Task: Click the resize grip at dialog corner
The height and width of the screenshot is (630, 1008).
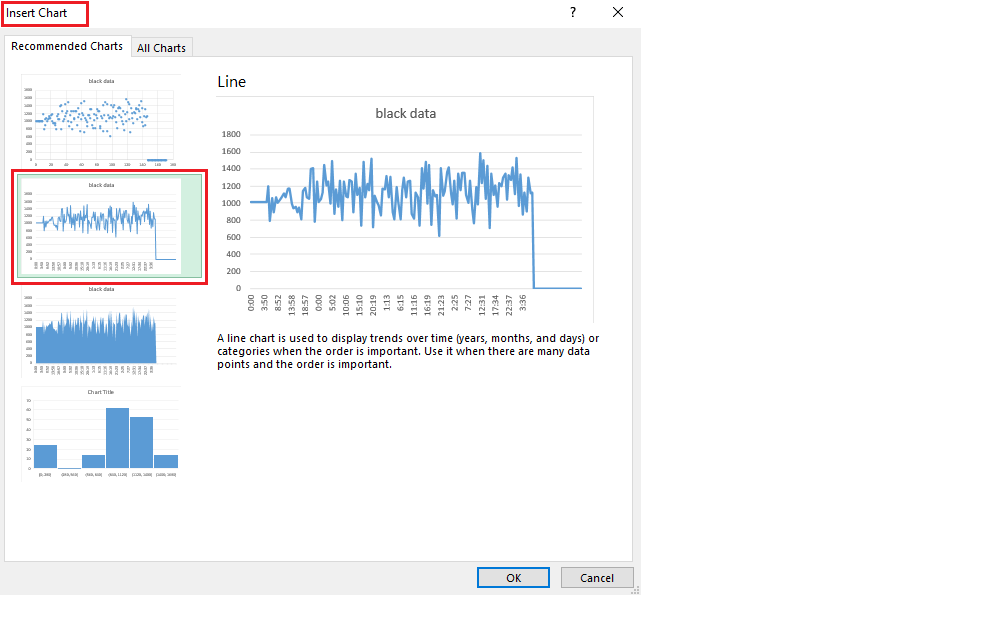Action: coord(635,591)
